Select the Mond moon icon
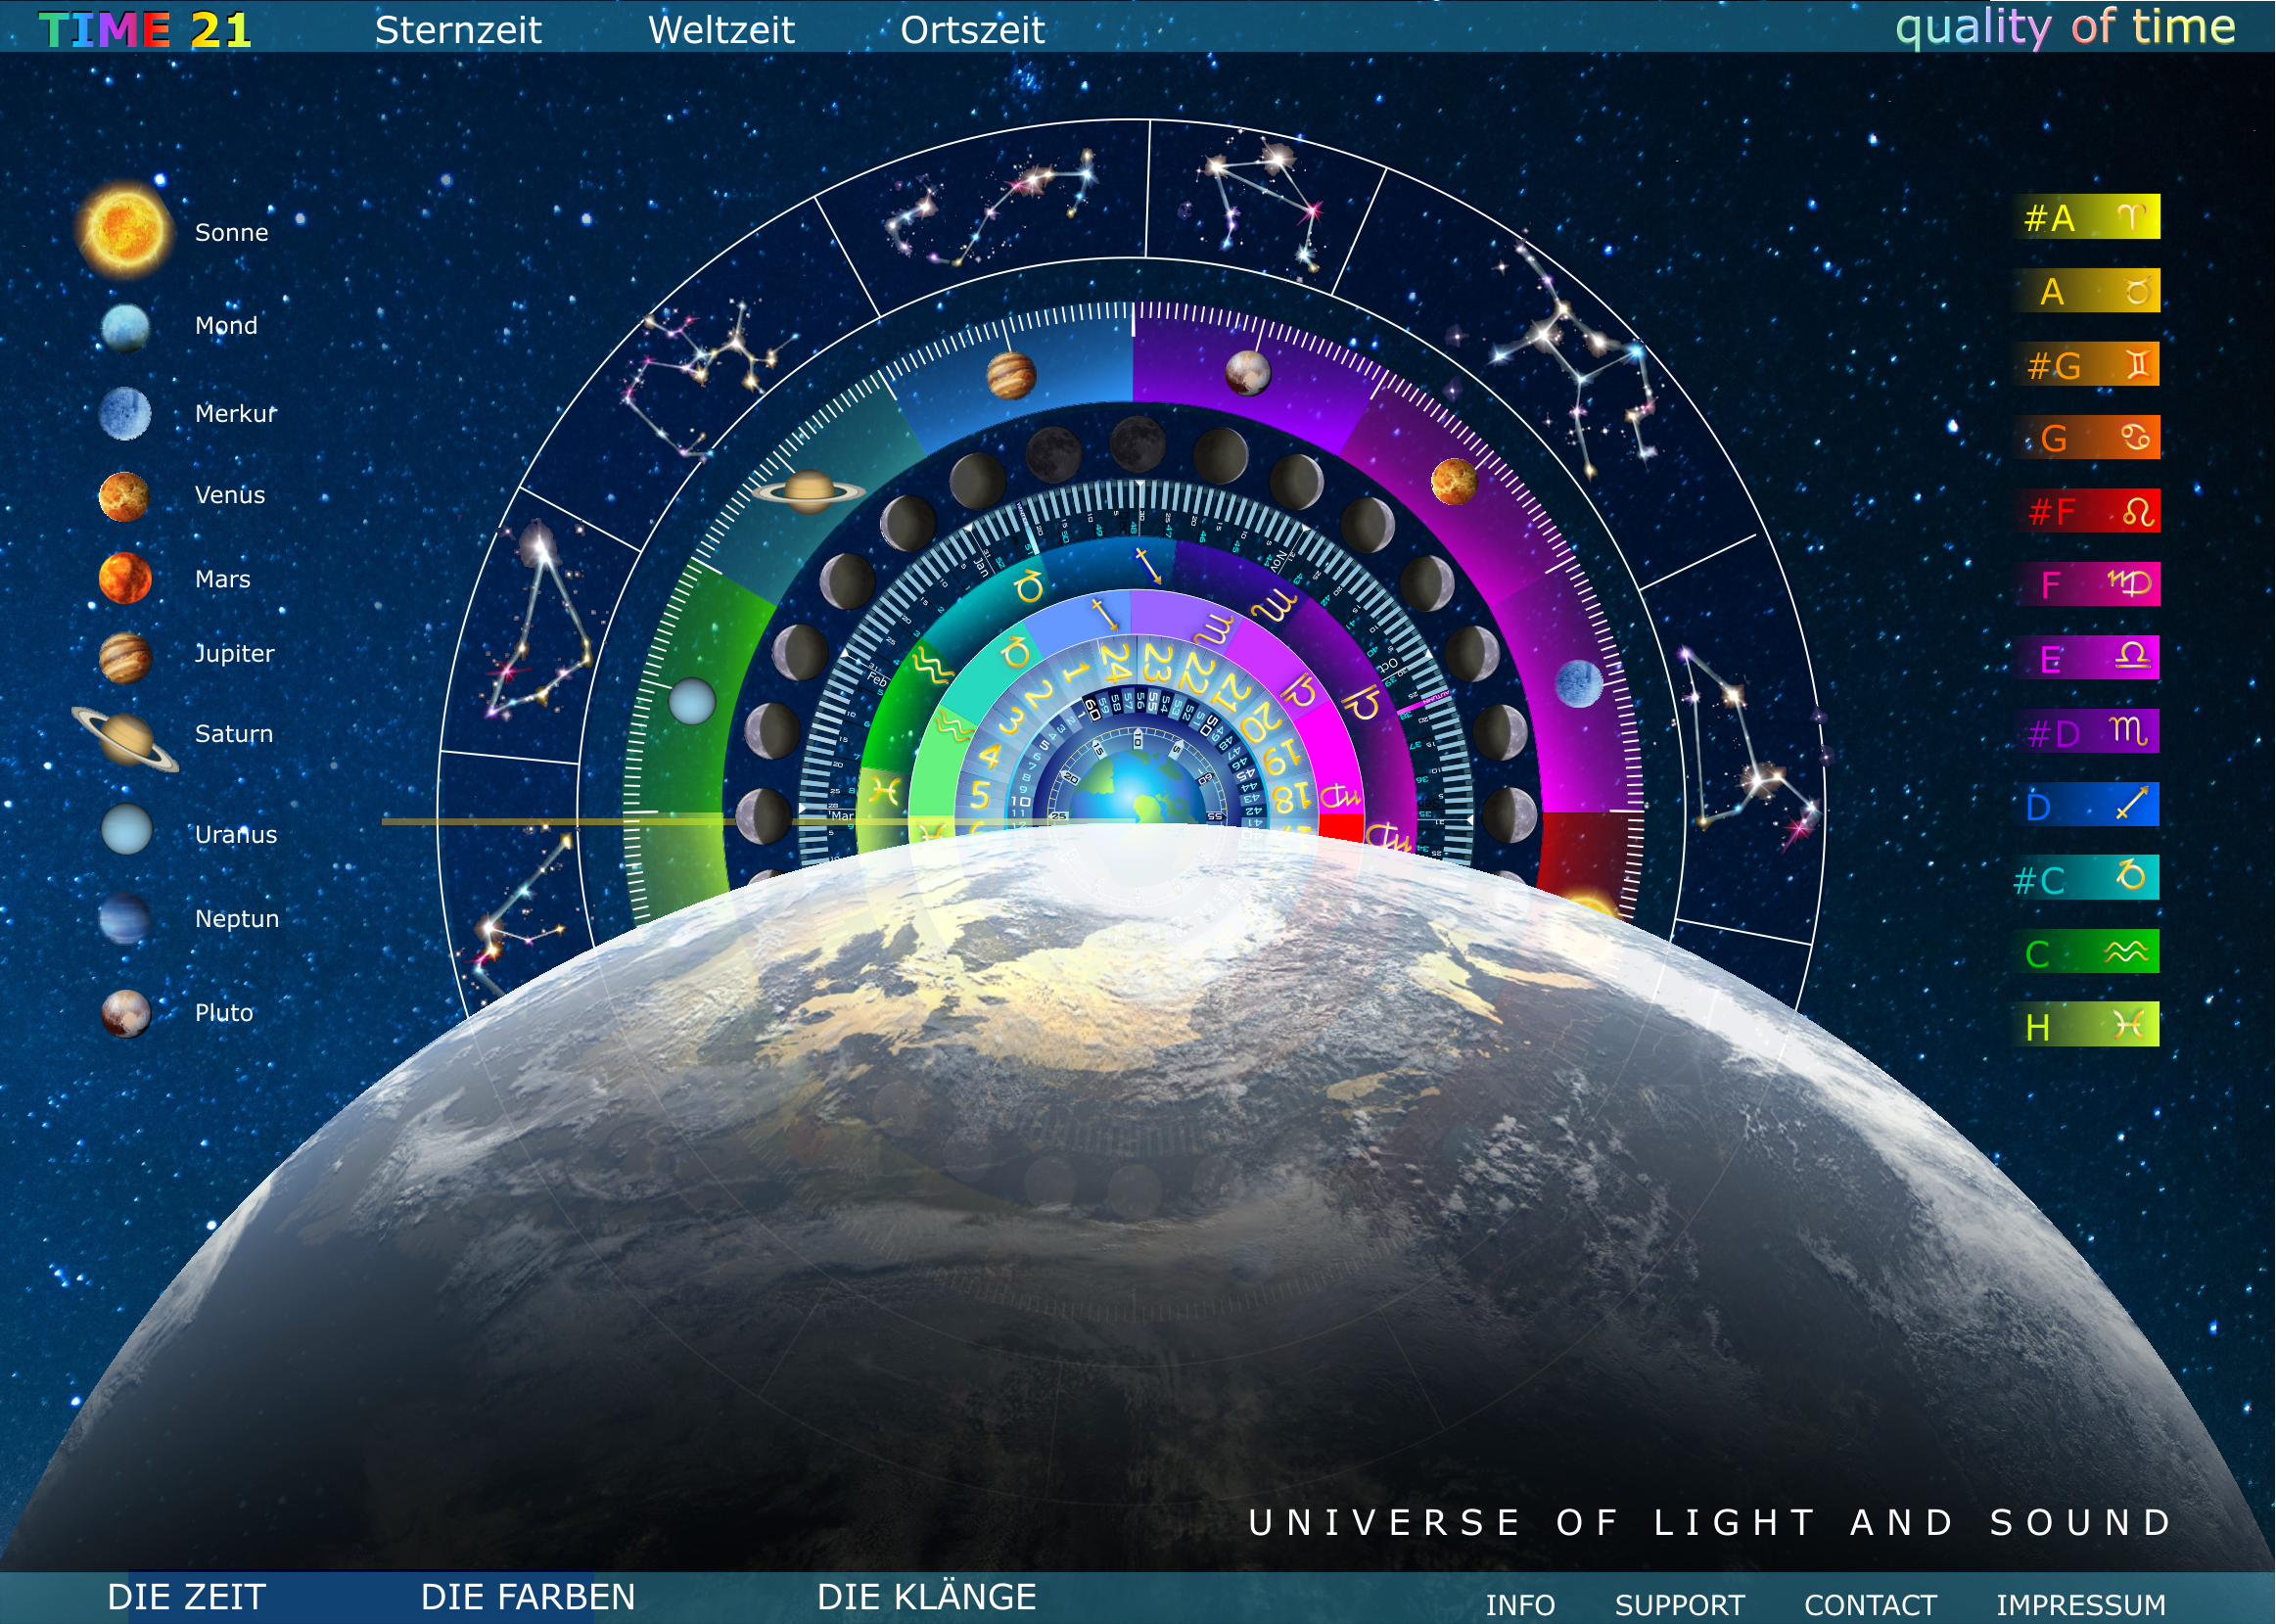Screen dimensions: 2276x1624 point(126,327)
